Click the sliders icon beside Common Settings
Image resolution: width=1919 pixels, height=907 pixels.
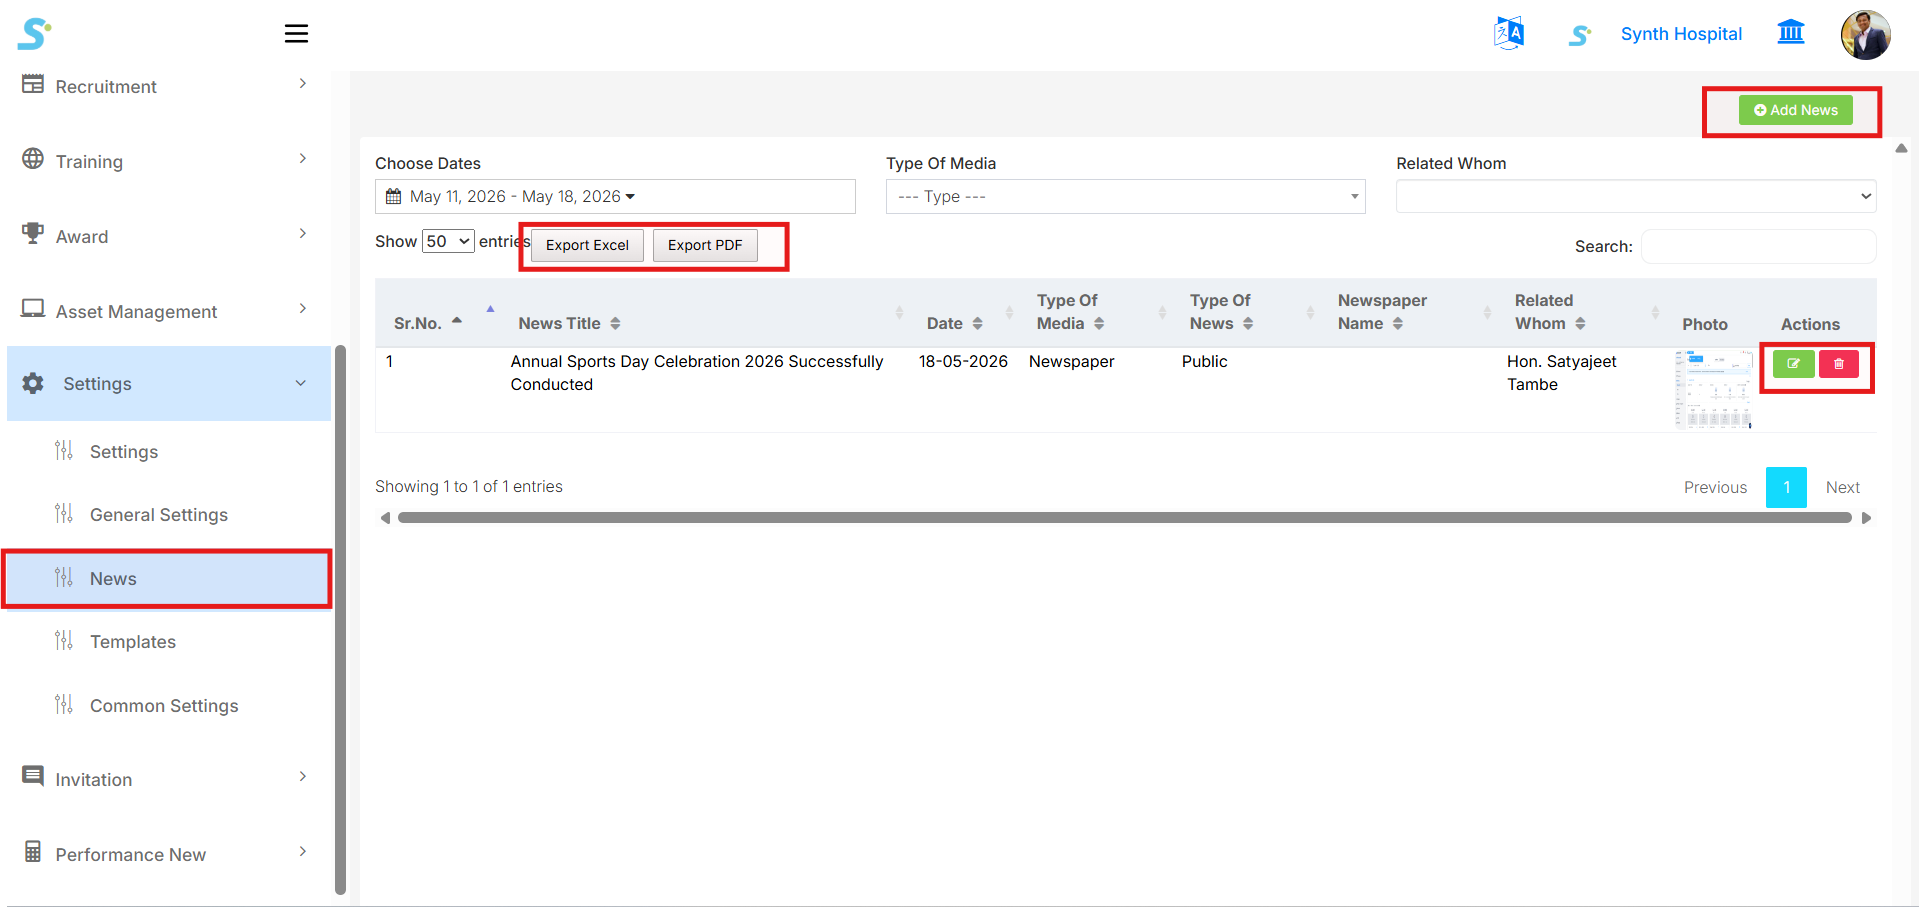pyautogui.click(x=64, y=705)
